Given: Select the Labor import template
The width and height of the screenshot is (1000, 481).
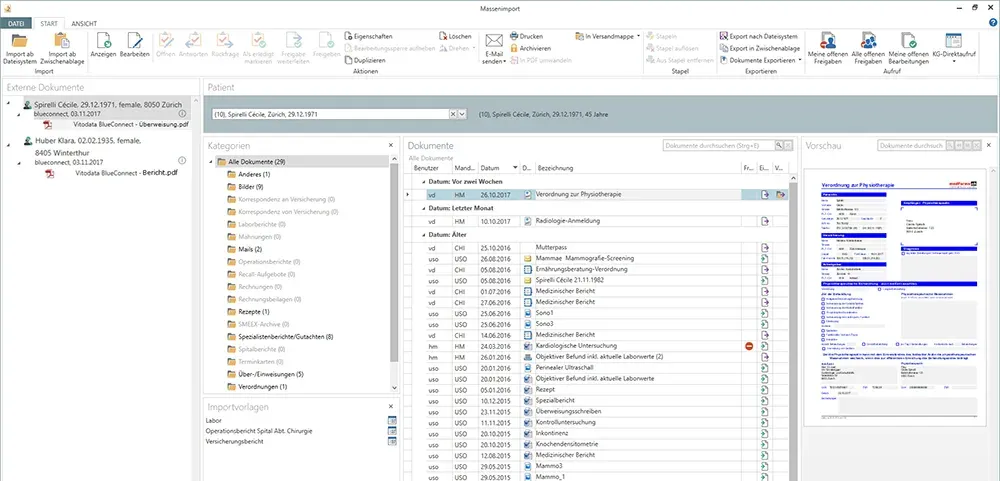Looking at the screenshot, I should 214,420.
